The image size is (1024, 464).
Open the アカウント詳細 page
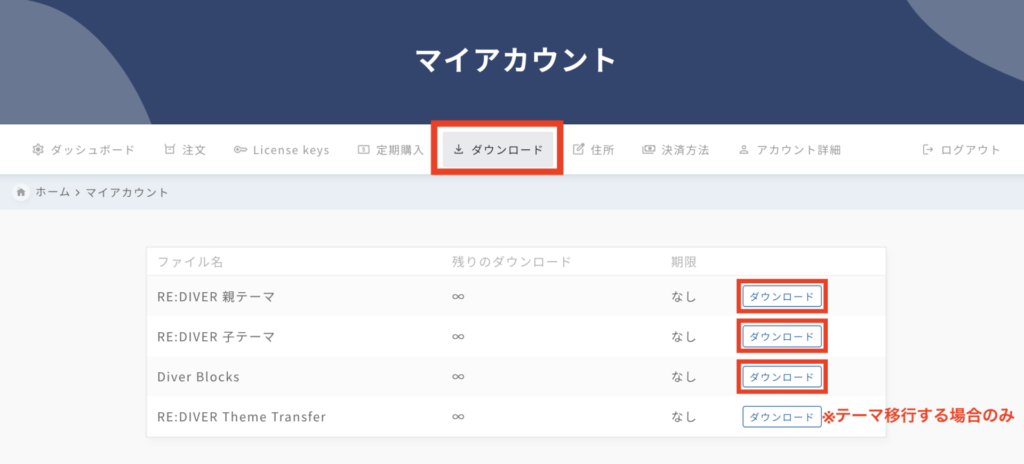[790, 150]
